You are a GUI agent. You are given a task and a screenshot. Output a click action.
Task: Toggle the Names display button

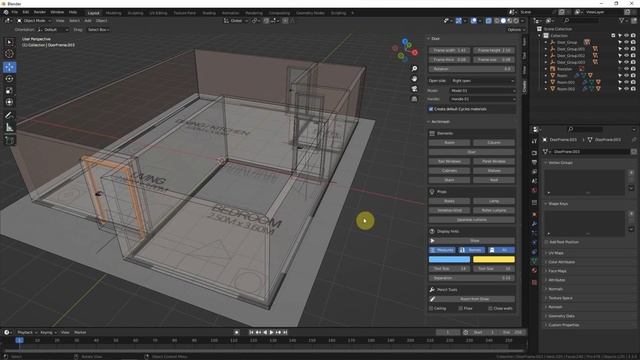click(471, 250)
